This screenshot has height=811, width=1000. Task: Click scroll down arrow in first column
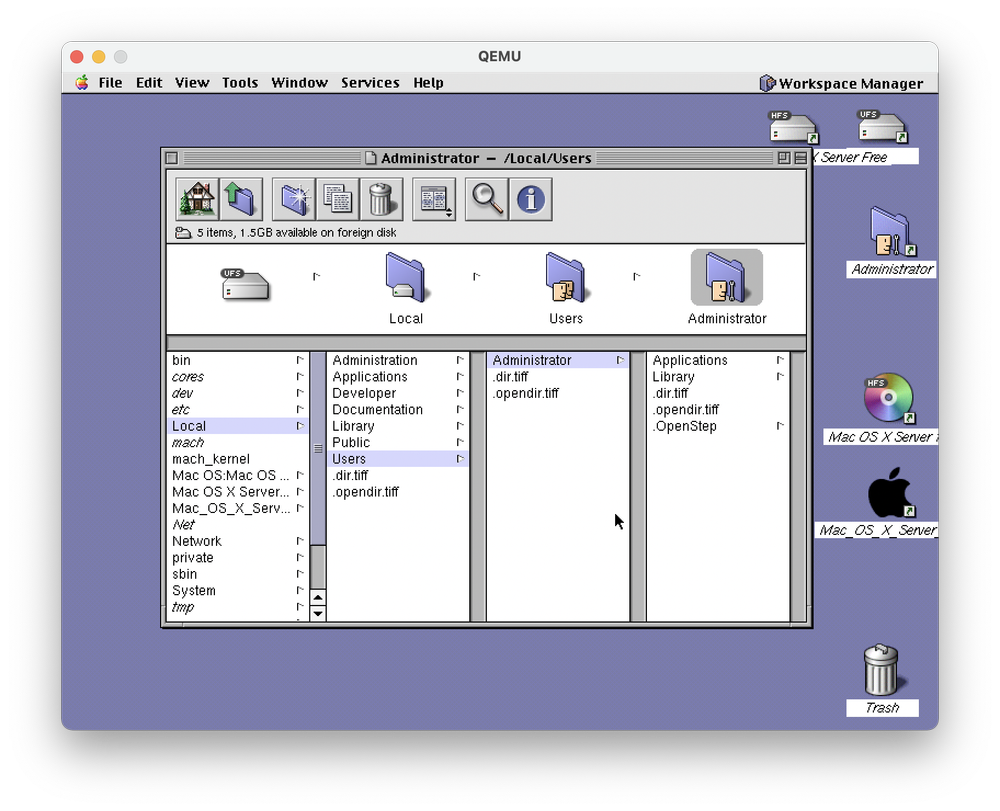point(318,614)
